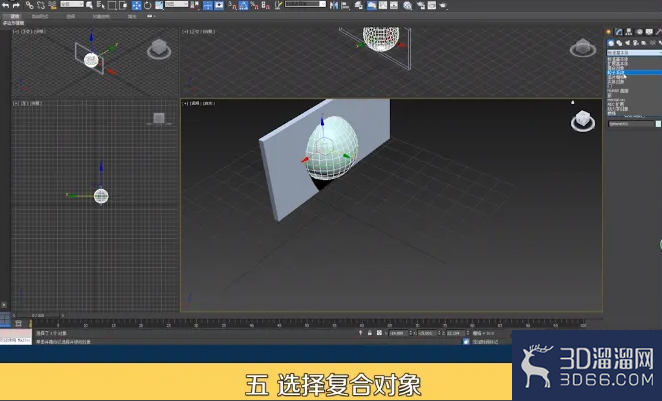Click the Bind to Space Warp icon

[52, 5]
